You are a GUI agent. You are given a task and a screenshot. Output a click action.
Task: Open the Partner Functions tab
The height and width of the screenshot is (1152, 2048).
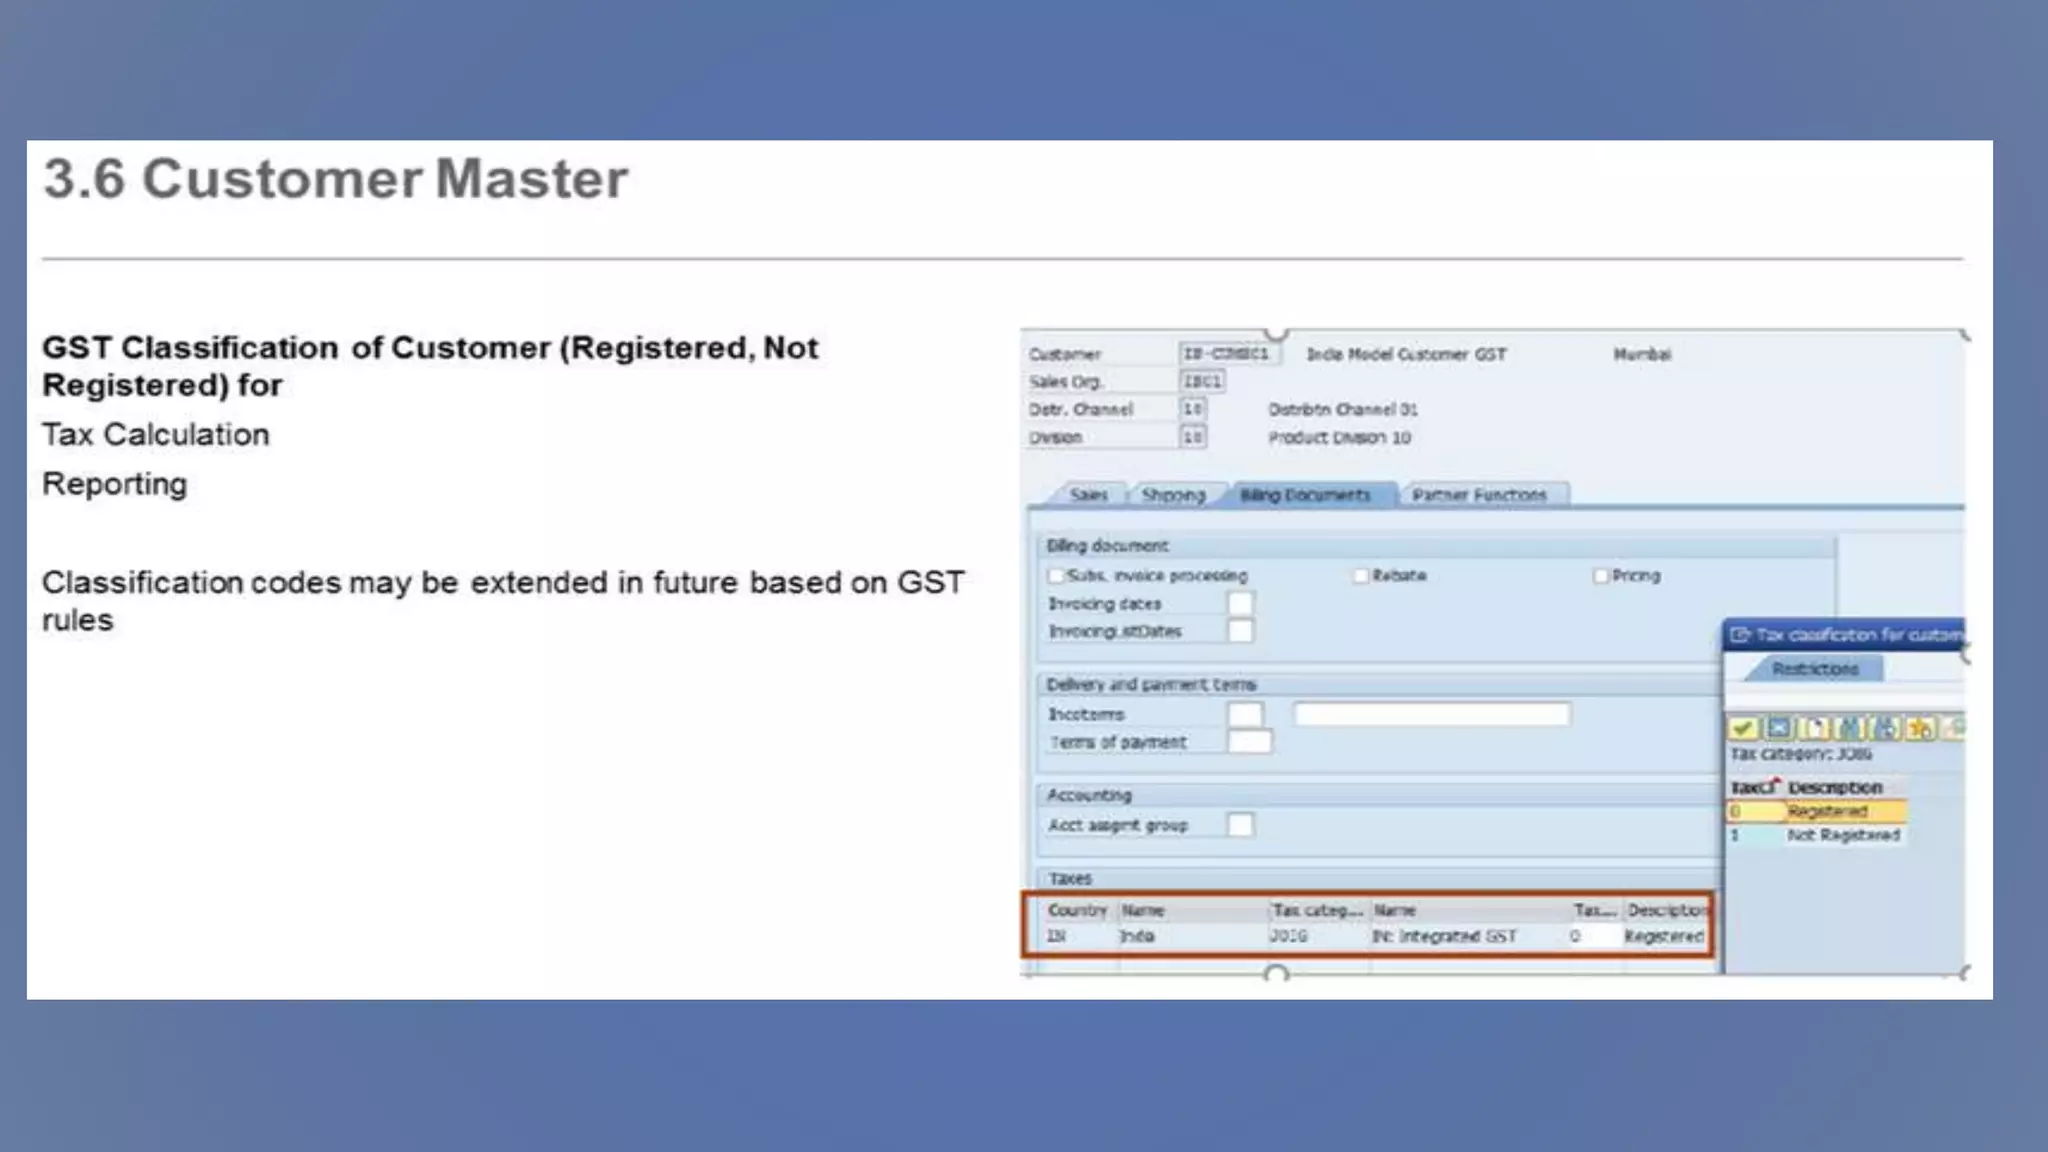click(1479, 495)
